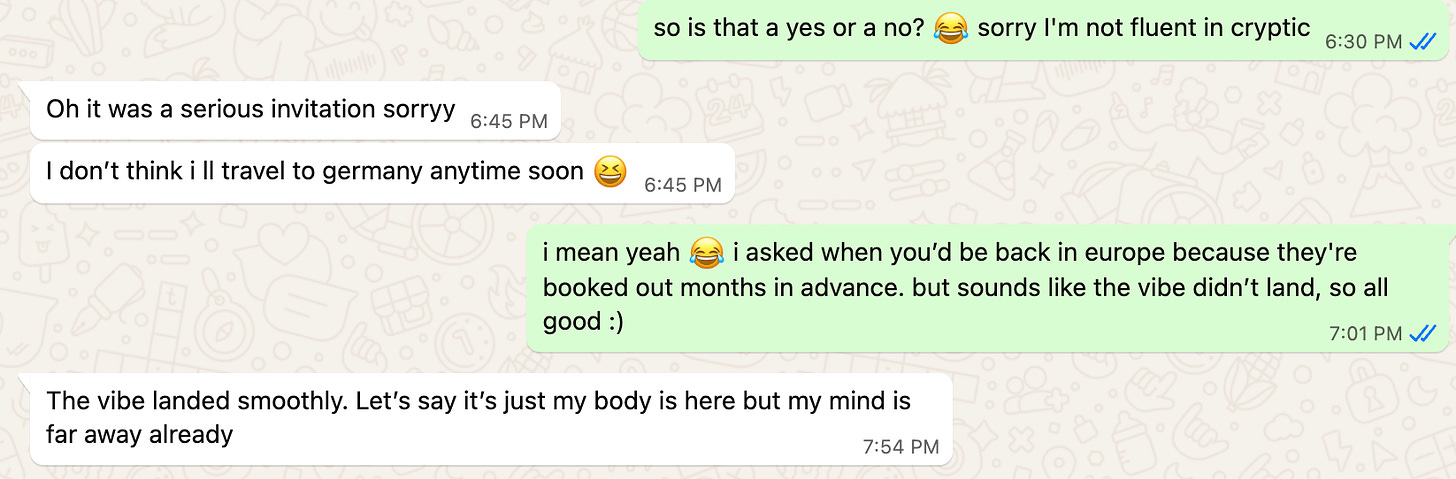The image size is (1456, 479).
Task: Click the "good :)" line in the green bubble
Action: (x=583, y=323)
